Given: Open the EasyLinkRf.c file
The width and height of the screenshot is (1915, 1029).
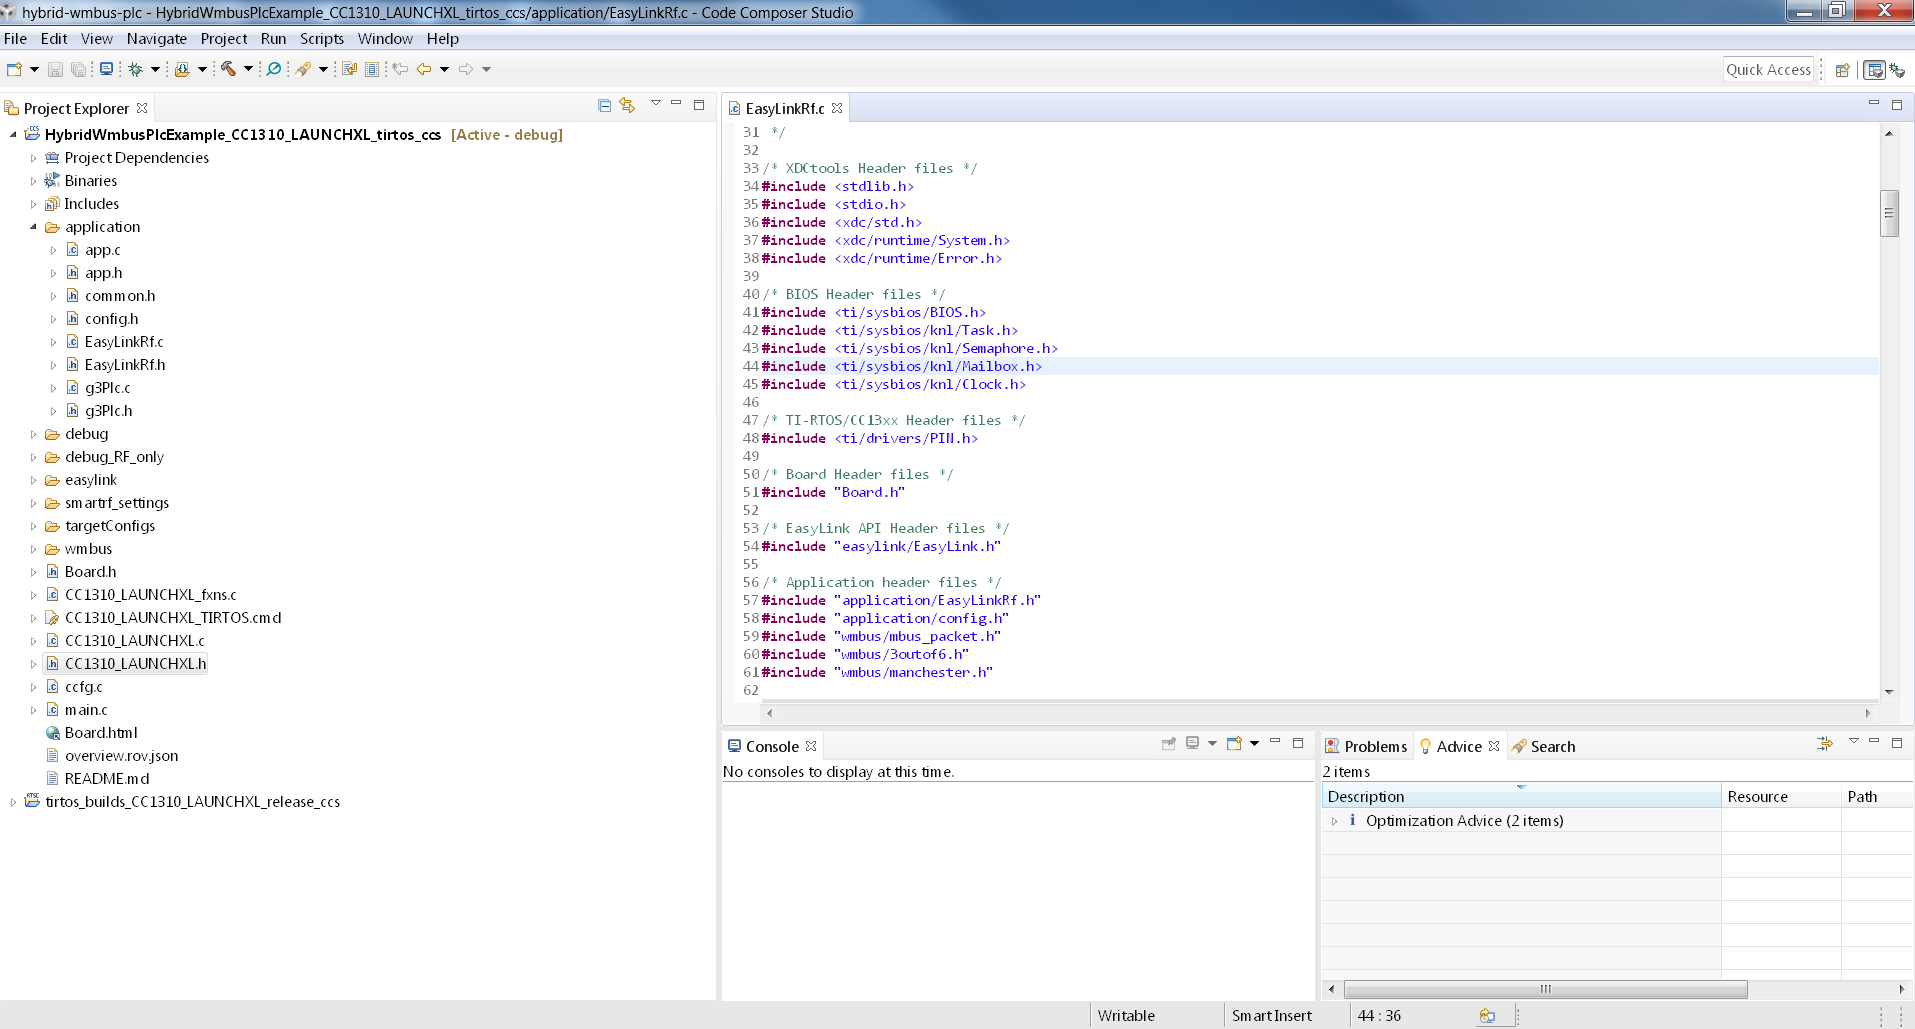Looking at the screenshot, I should [124, 341].
